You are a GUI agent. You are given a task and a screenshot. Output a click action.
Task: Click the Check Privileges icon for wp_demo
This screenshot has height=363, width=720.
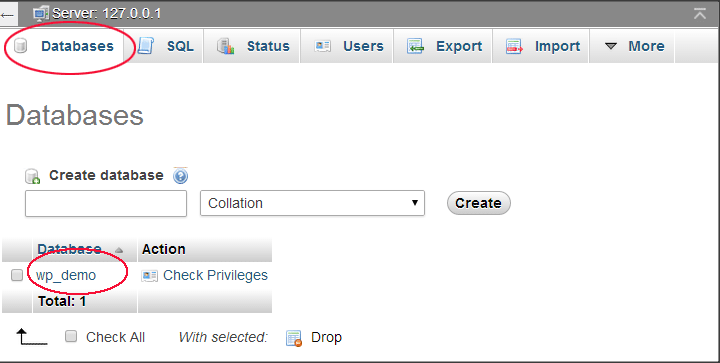click(x=149, y=275)
